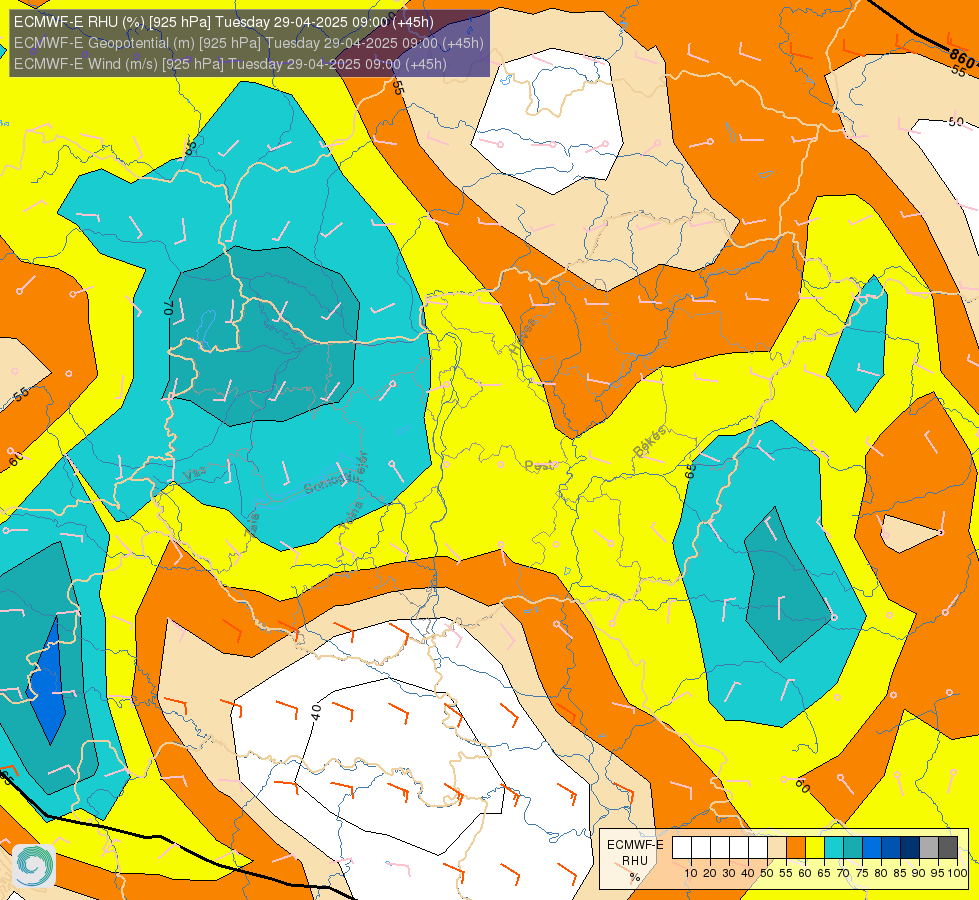Image resolution: width=979 pixels, height=900 pixels.
Task: Click the legend tick label 30
Action: (729, 873)
